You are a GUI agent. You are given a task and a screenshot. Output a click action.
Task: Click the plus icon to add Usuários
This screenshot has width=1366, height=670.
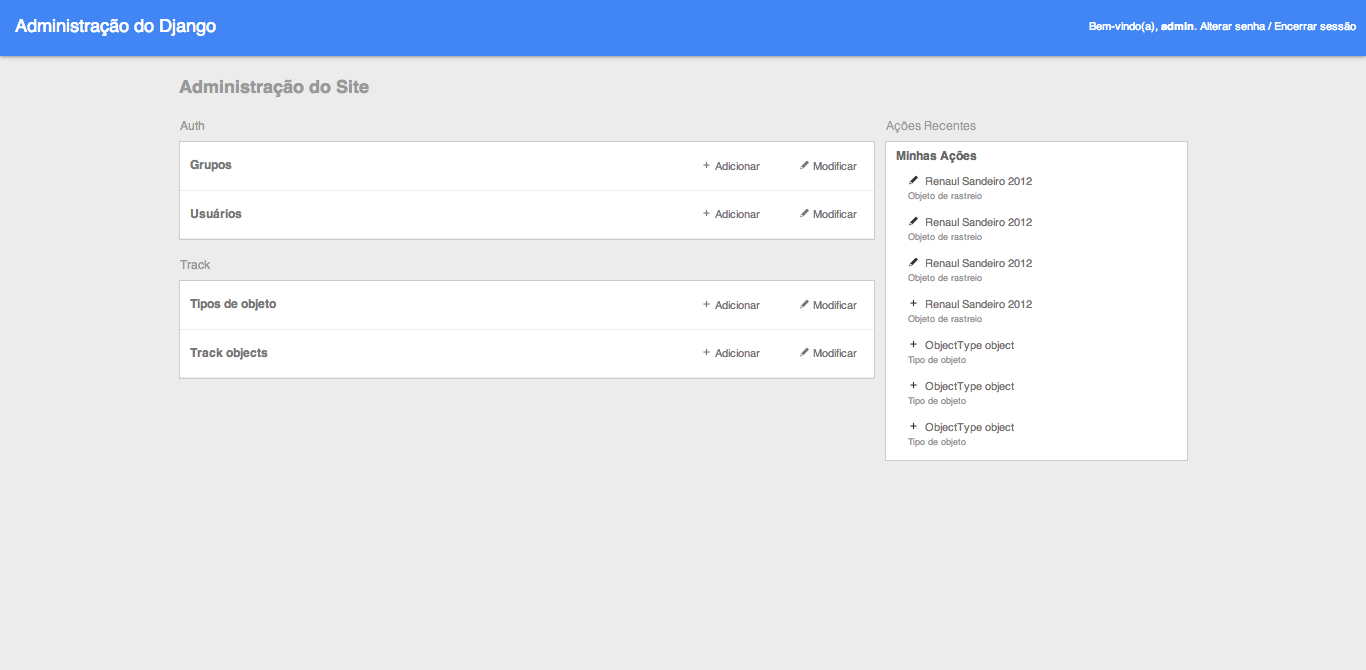click(x=706, y=213)
